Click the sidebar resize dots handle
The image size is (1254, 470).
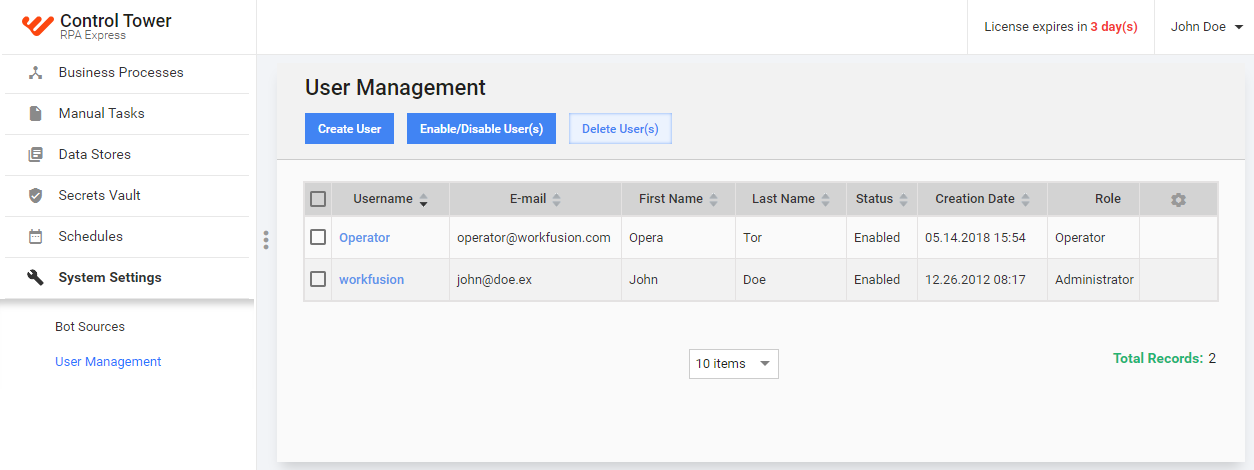266,240
